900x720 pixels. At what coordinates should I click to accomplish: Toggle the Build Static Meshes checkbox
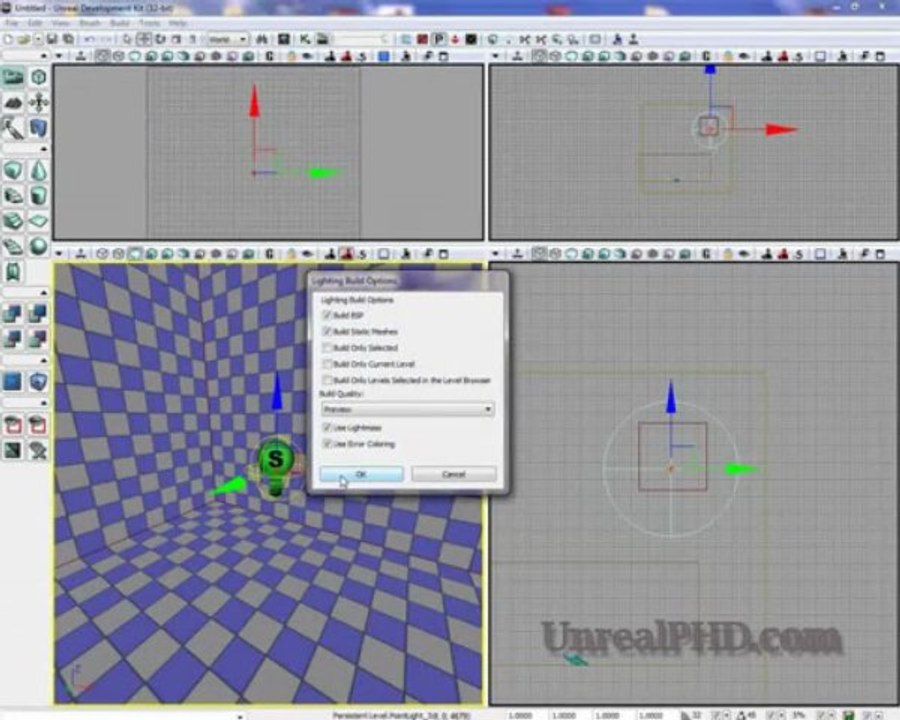327,331
